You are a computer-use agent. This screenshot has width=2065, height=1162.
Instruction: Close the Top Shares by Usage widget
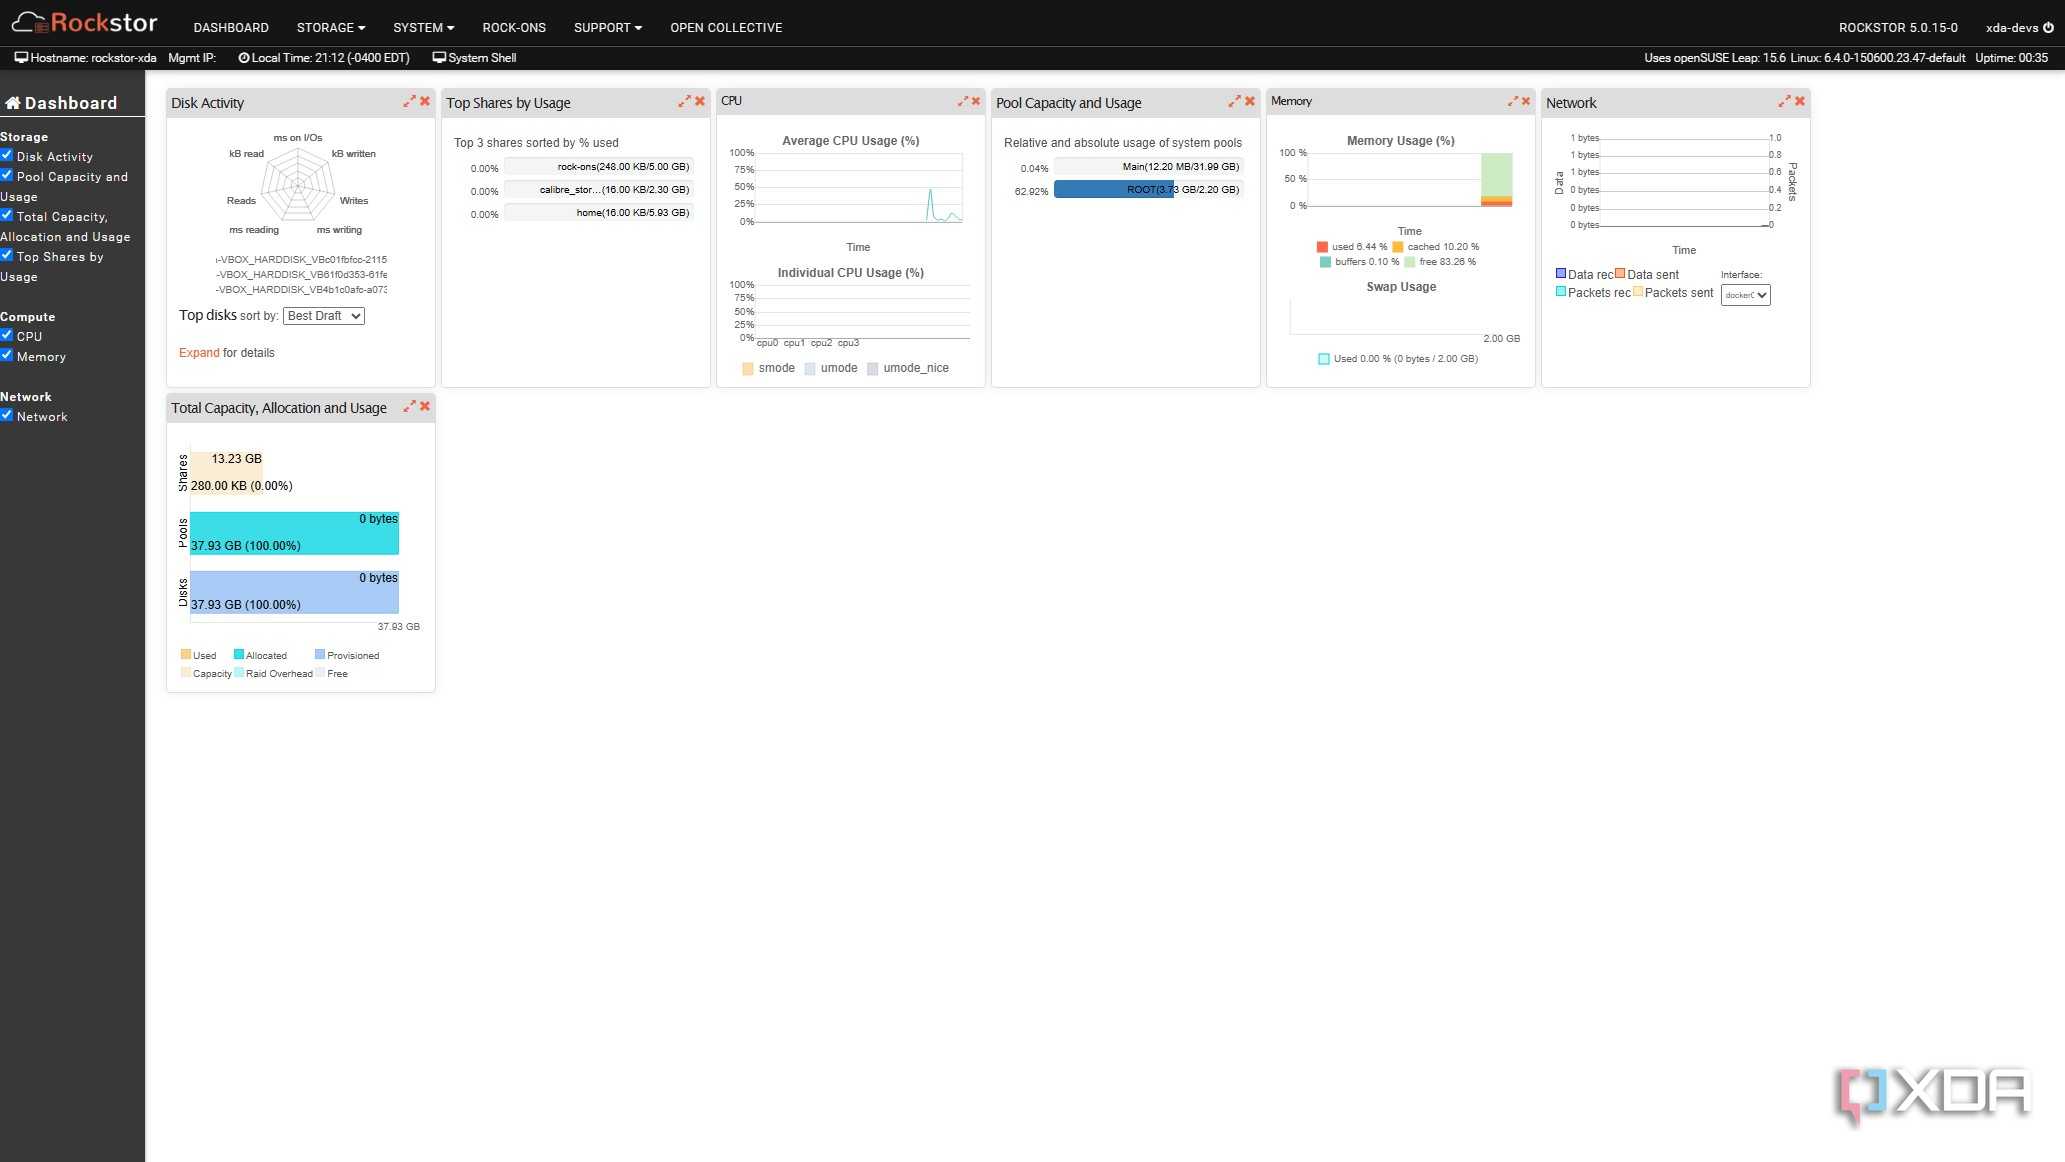tap(700, 101)
